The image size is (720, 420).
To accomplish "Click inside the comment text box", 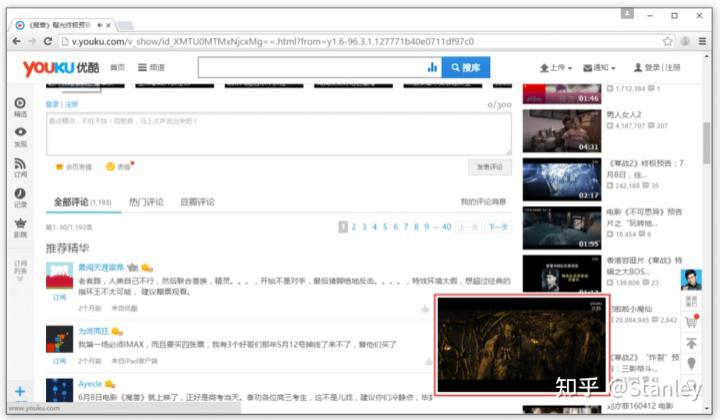I will (277, 133).
